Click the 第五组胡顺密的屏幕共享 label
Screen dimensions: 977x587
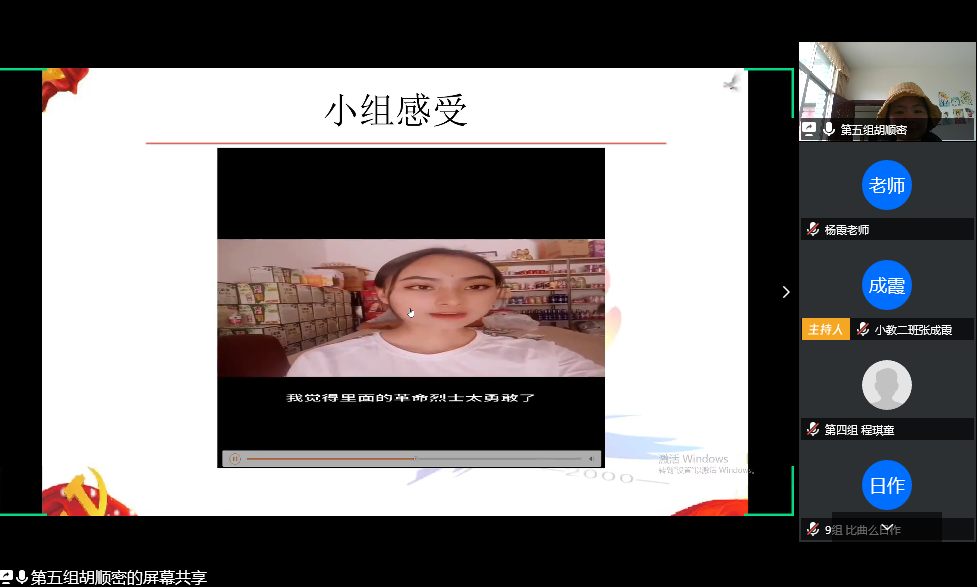click(x=119, y=577)
